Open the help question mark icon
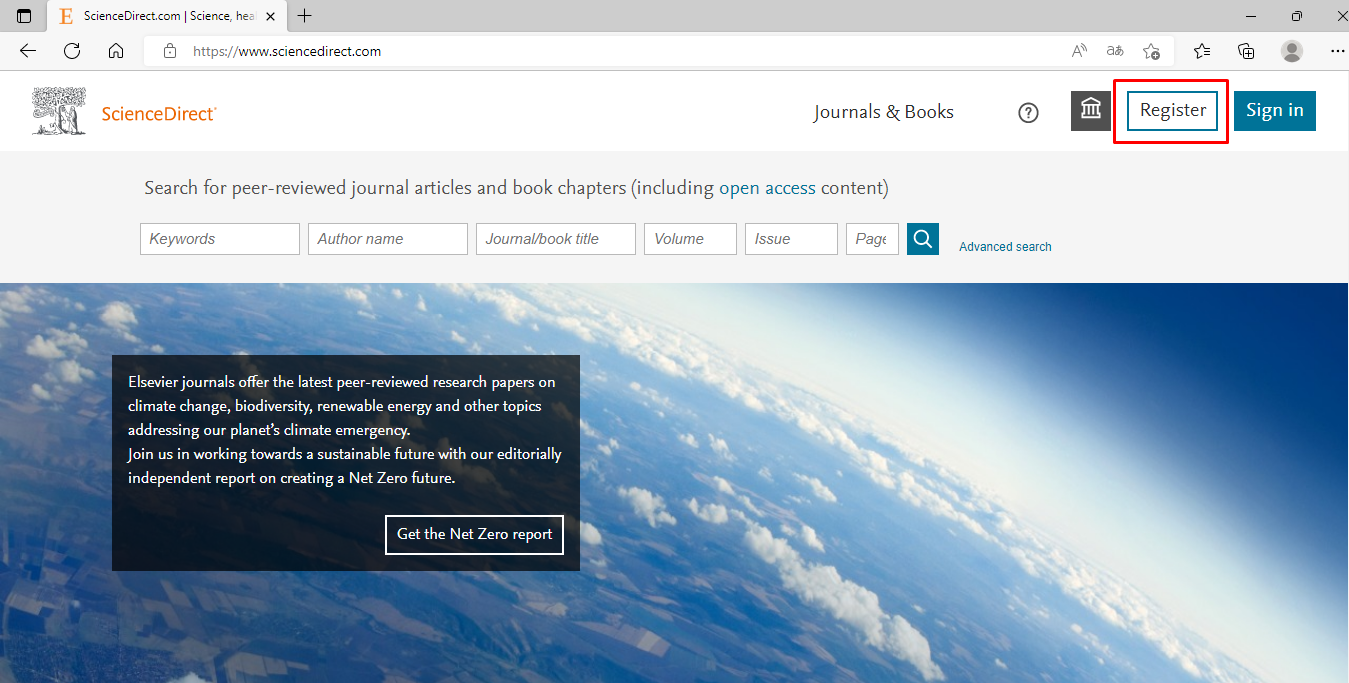This screenshot has height=683, width=1349. (x=1028, y=113)
